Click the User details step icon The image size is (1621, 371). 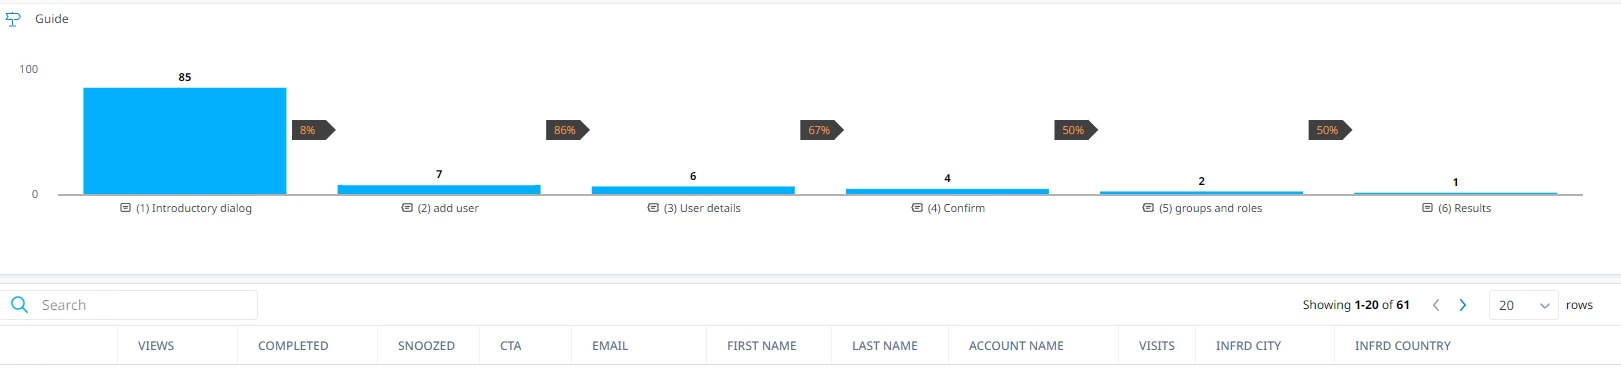pyautogui.click(x=653, y=208)
